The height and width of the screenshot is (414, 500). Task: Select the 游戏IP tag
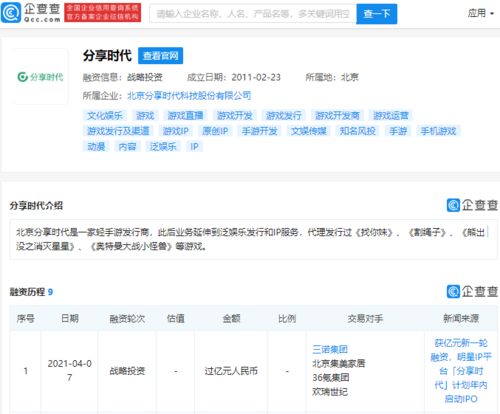pos(176,131)
